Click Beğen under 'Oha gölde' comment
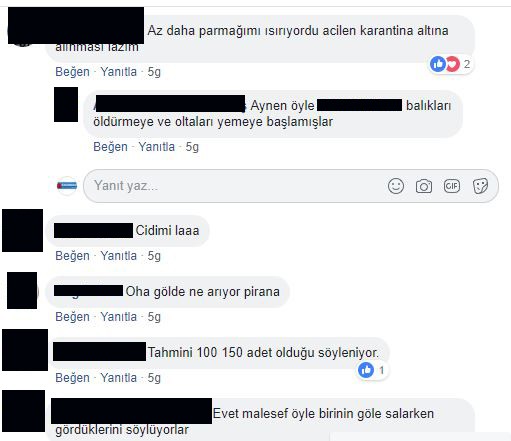 [72, 317]
